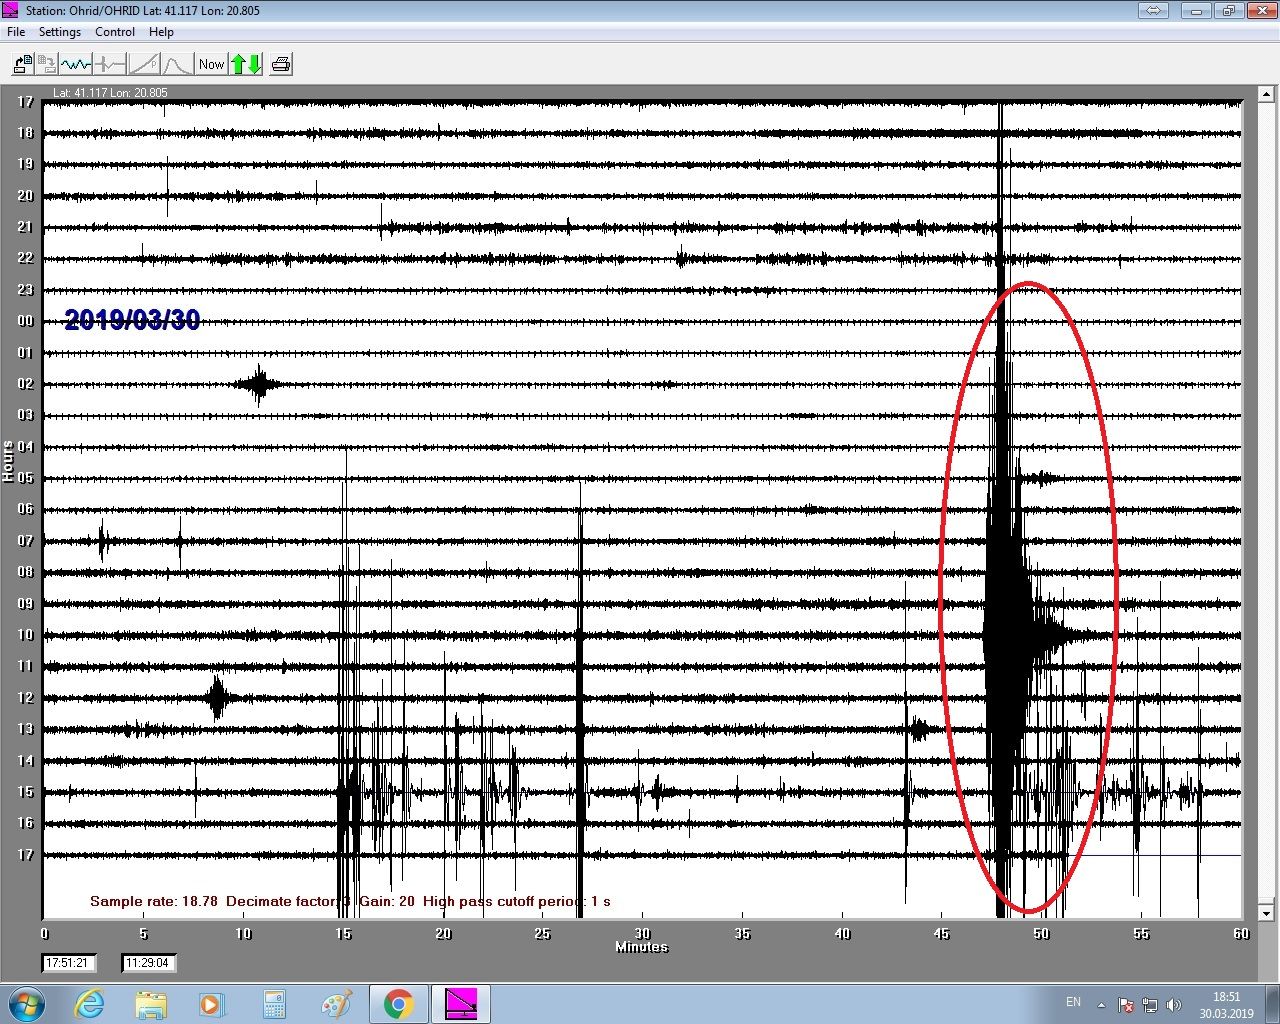Select the open data file icon
The width and height of the screenshot is (1280, 1024).
[x=22, y=63]
